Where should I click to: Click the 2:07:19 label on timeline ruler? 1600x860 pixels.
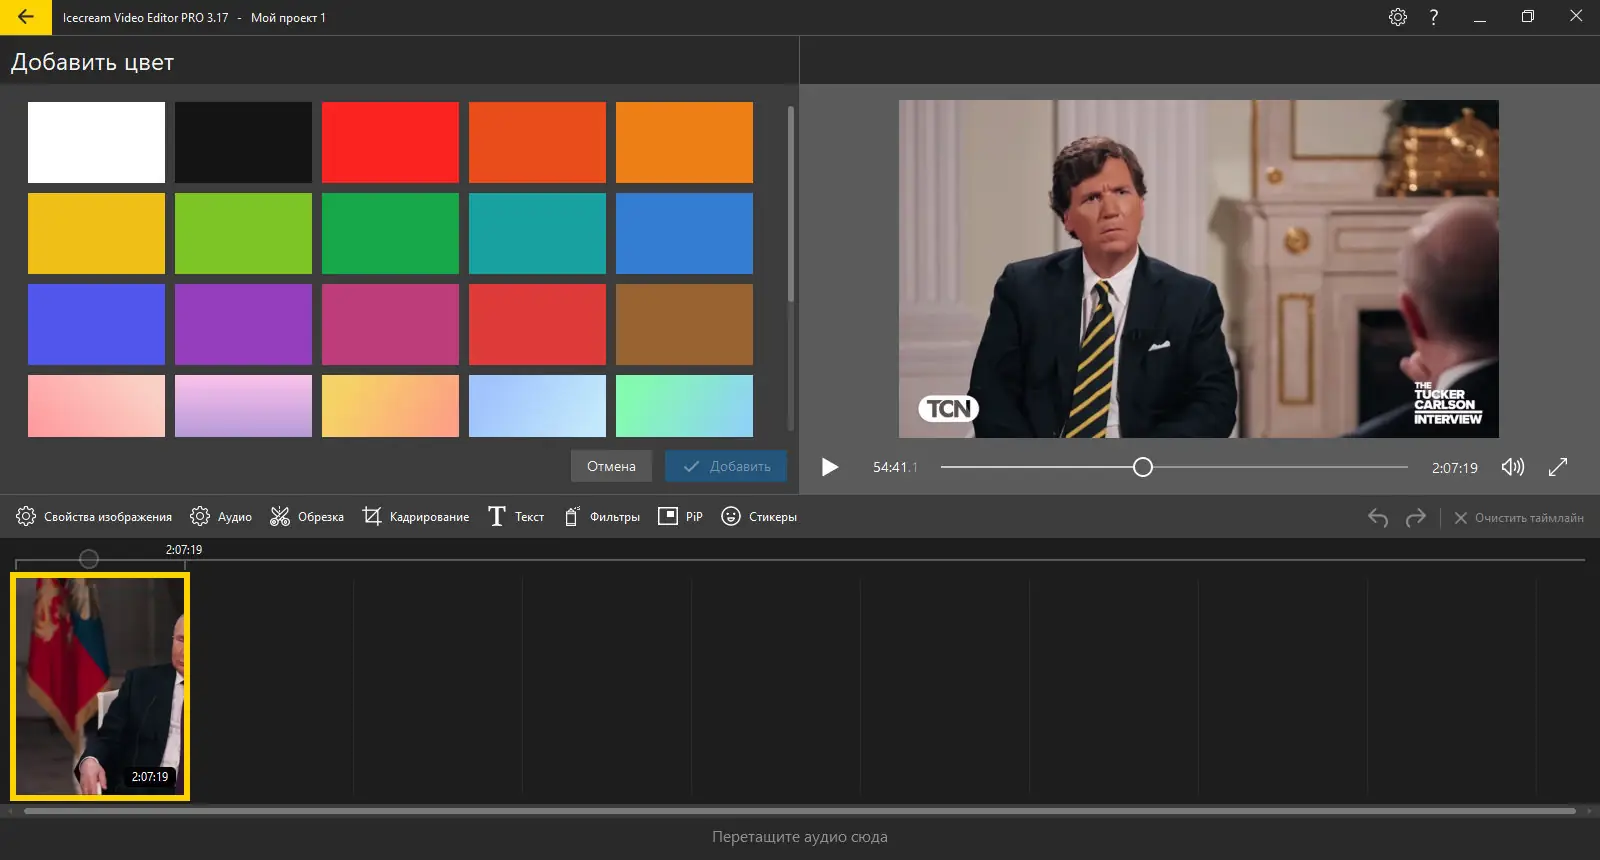(x=184, y=550)
